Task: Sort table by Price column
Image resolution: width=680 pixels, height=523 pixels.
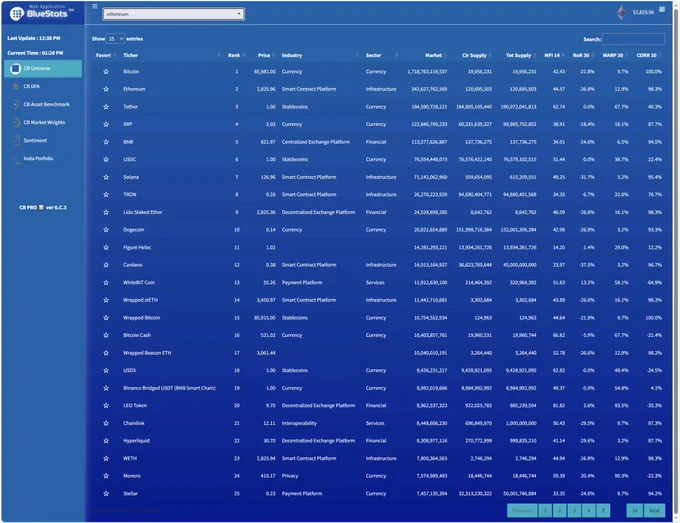Action: point(263,55)
